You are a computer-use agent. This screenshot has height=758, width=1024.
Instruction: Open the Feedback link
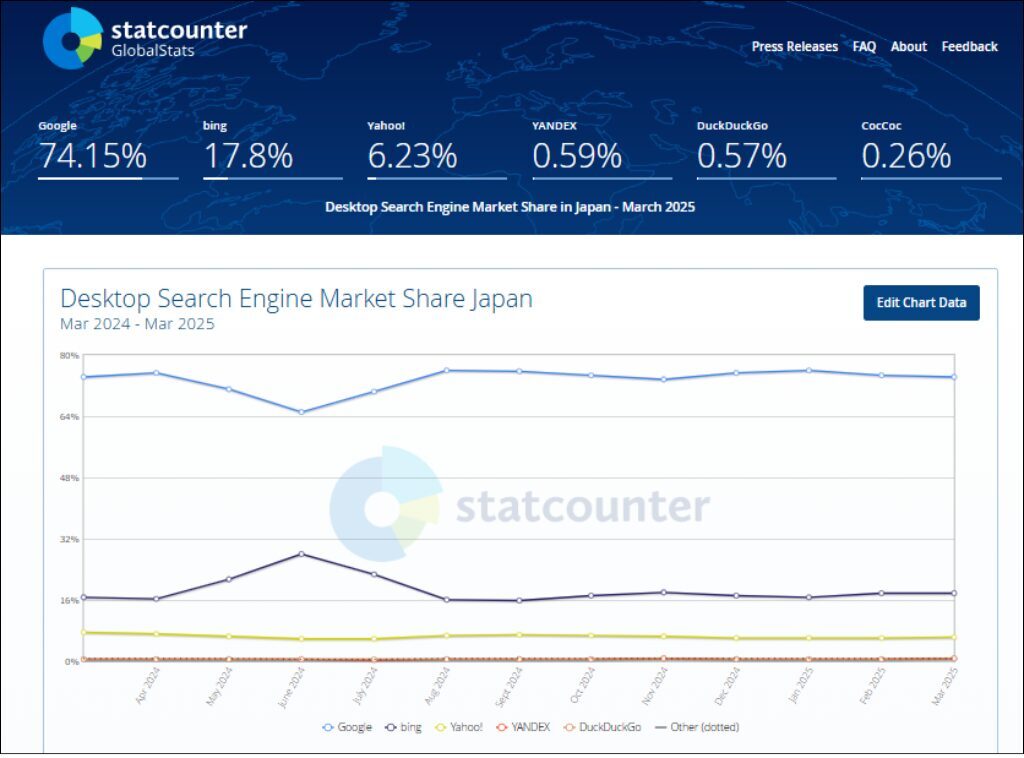[x=969, y=46]
